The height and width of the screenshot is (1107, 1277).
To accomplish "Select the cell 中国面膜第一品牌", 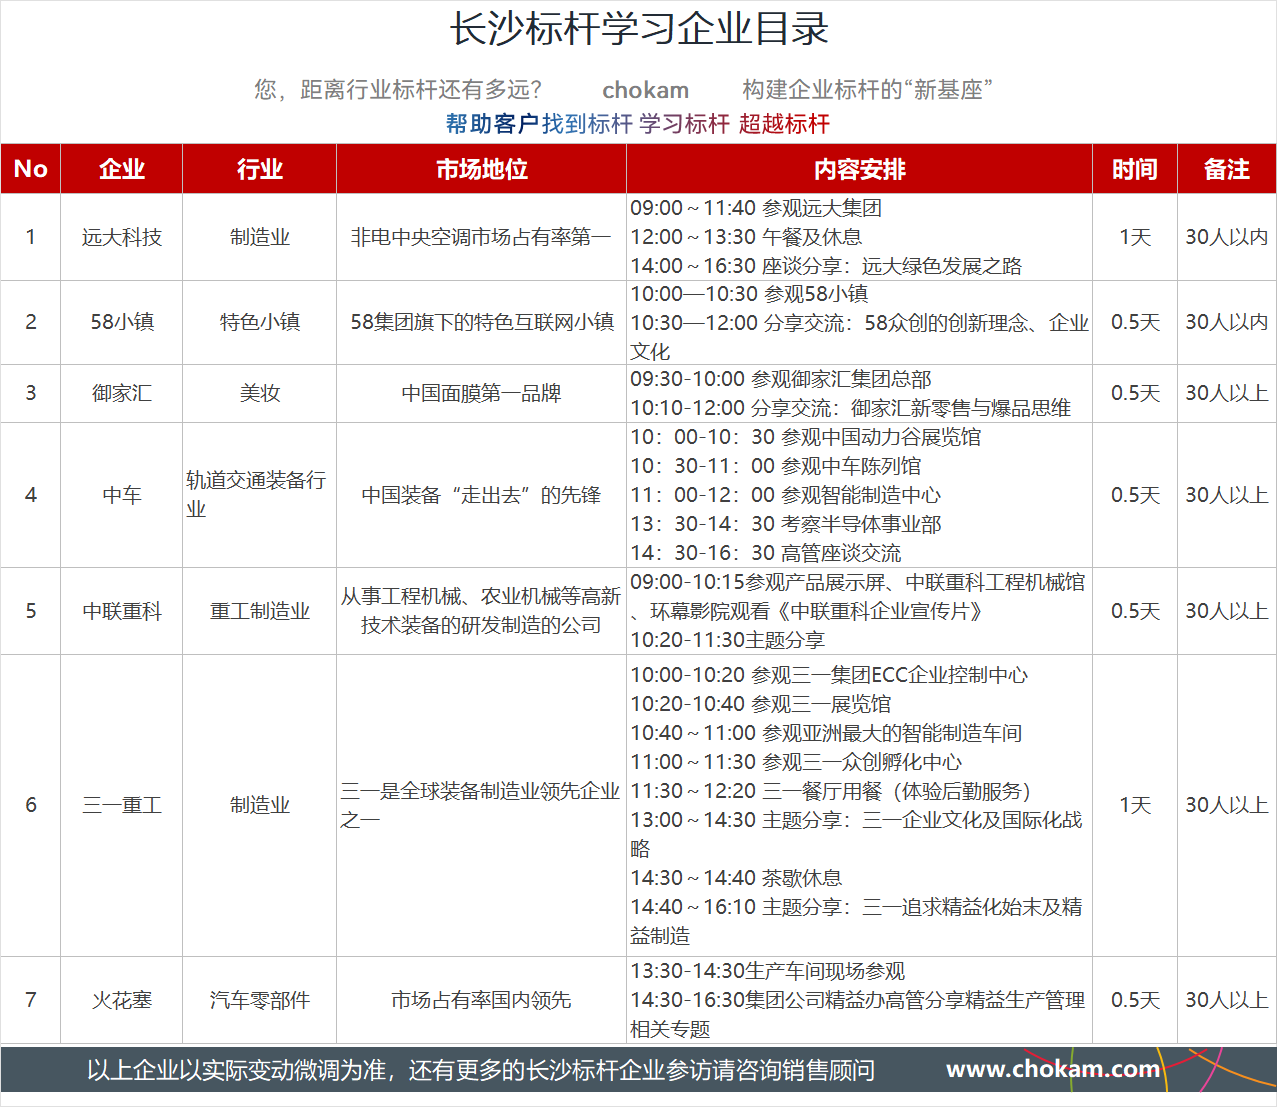I will (481, 393).
